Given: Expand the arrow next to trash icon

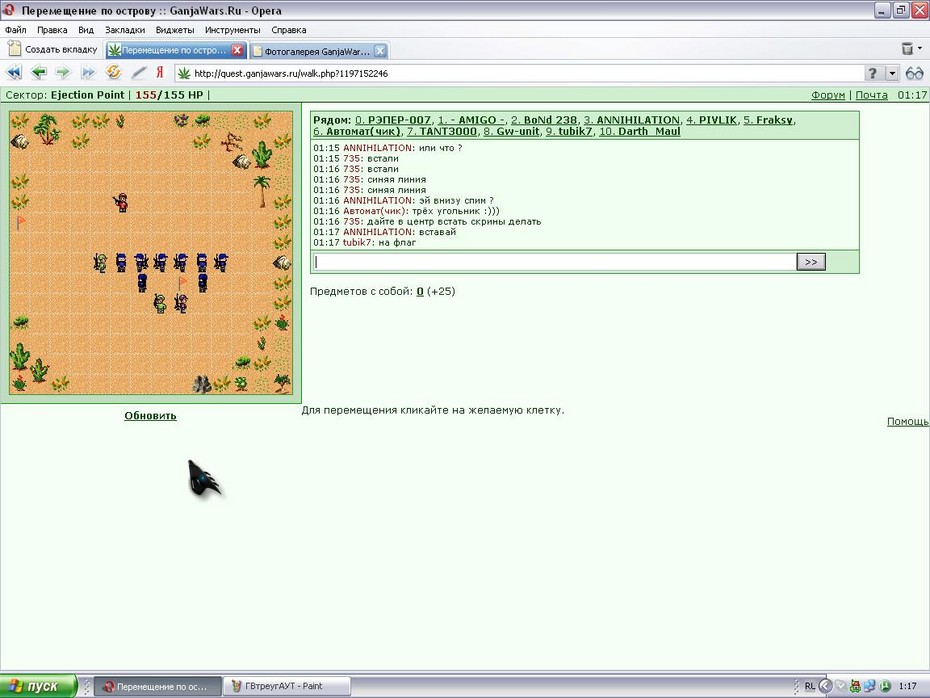Looking at the screenshot, I should tap(920, 48).
